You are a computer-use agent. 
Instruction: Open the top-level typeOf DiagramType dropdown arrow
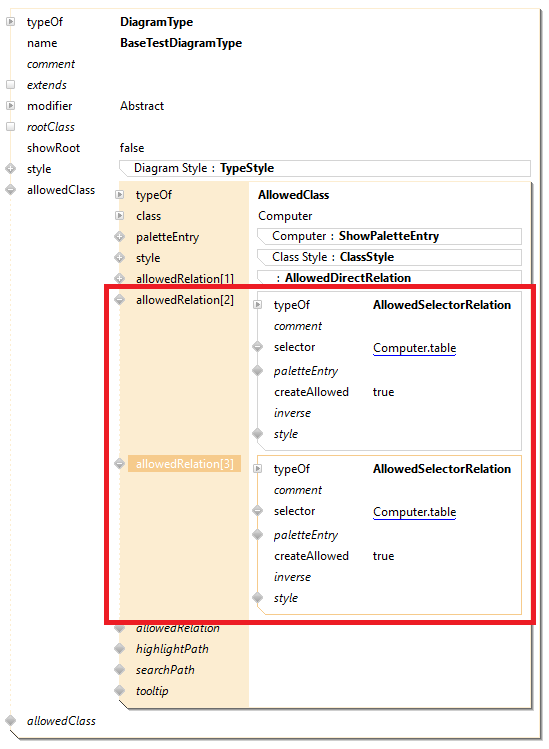click(11, 21)
